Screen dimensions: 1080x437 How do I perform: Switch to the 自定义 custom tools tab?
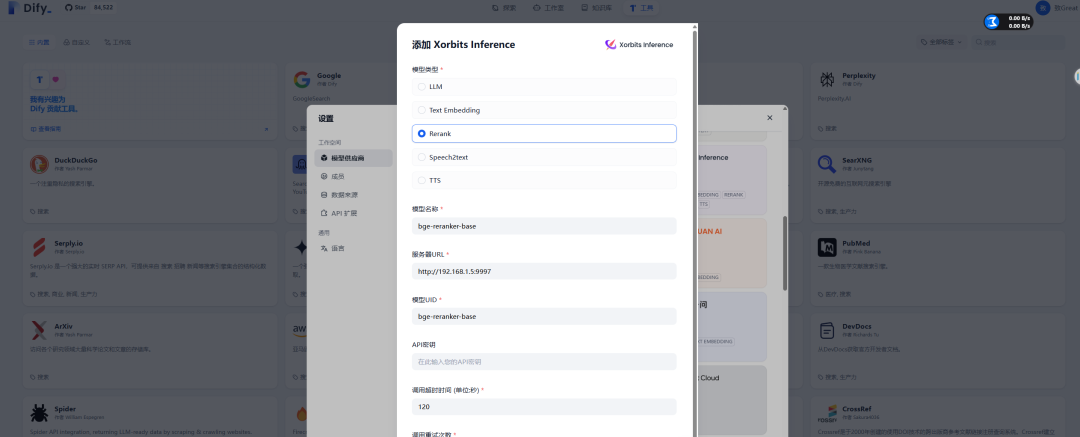tap(76, 42)
